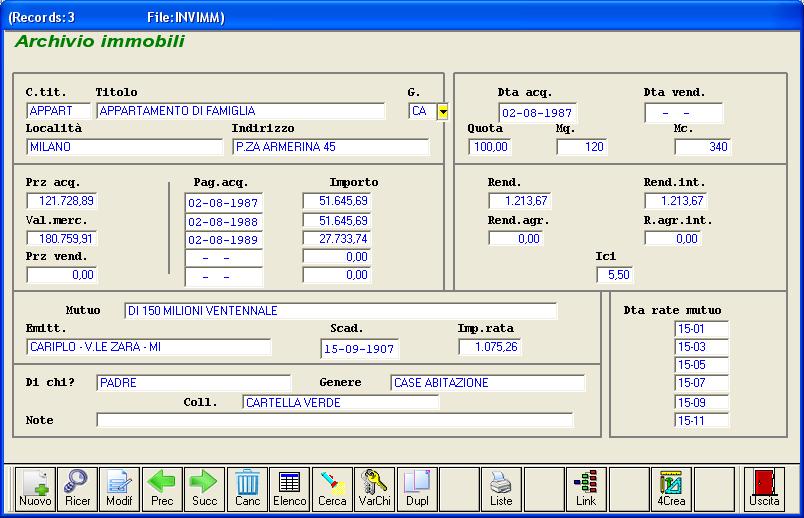804x518 pixels.
Task: Open the Elenco list table icon
Action: 290,489
